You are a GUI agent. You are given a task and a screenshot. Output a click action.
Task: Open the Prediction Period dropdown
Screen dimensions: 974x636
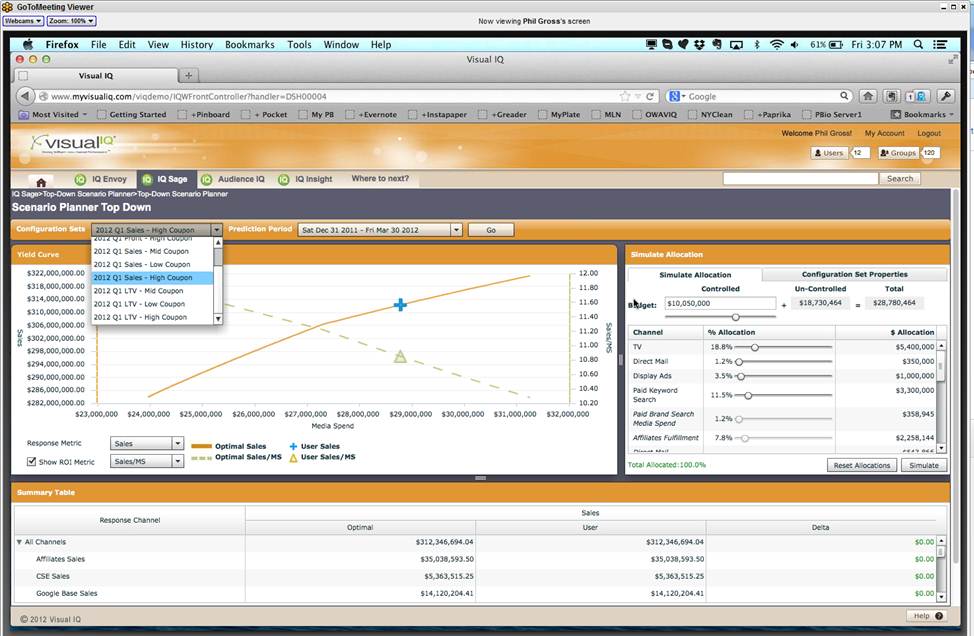pyautogui.click(x=456, y=229)
